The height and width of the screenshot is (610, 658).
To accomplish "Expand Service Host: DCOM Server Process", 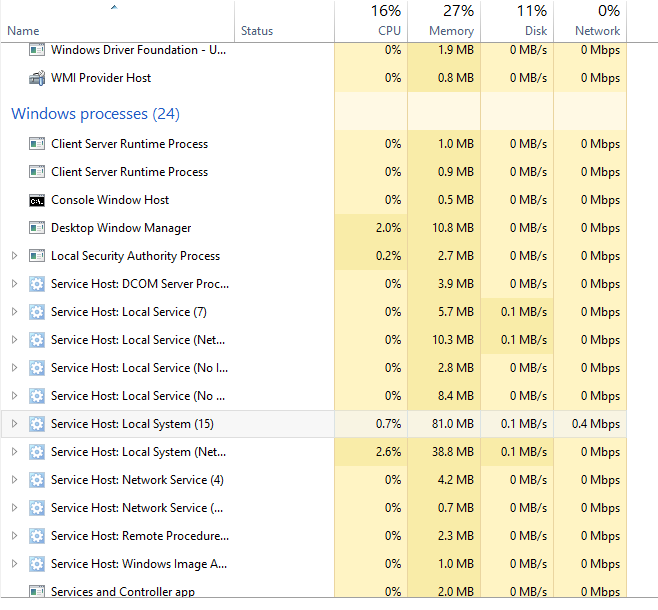I will [x=14, y=284].
